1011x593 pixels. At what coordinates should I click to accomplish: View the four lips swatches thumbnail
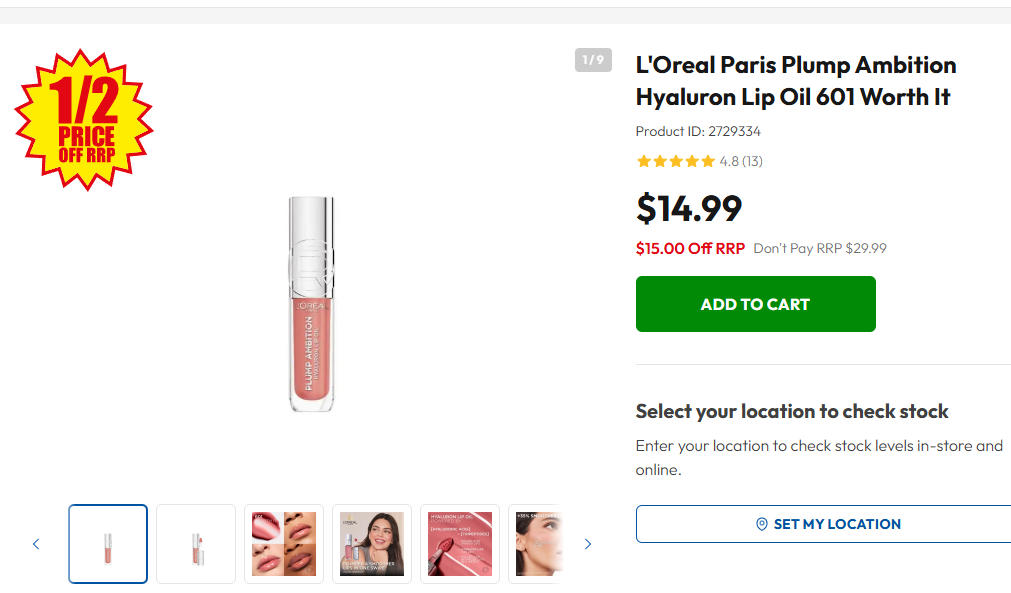click(x=284, y=544)
